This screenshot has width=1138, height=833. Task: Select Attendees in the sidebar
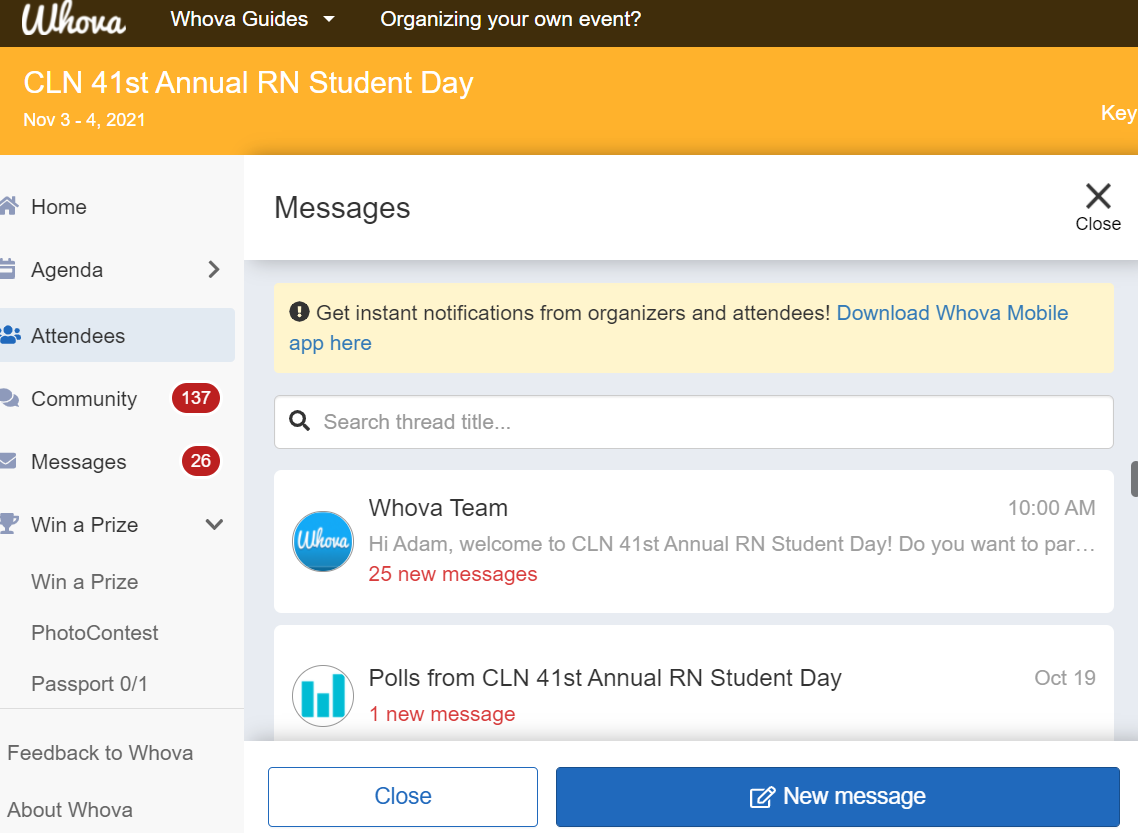[x=116, y=335]
